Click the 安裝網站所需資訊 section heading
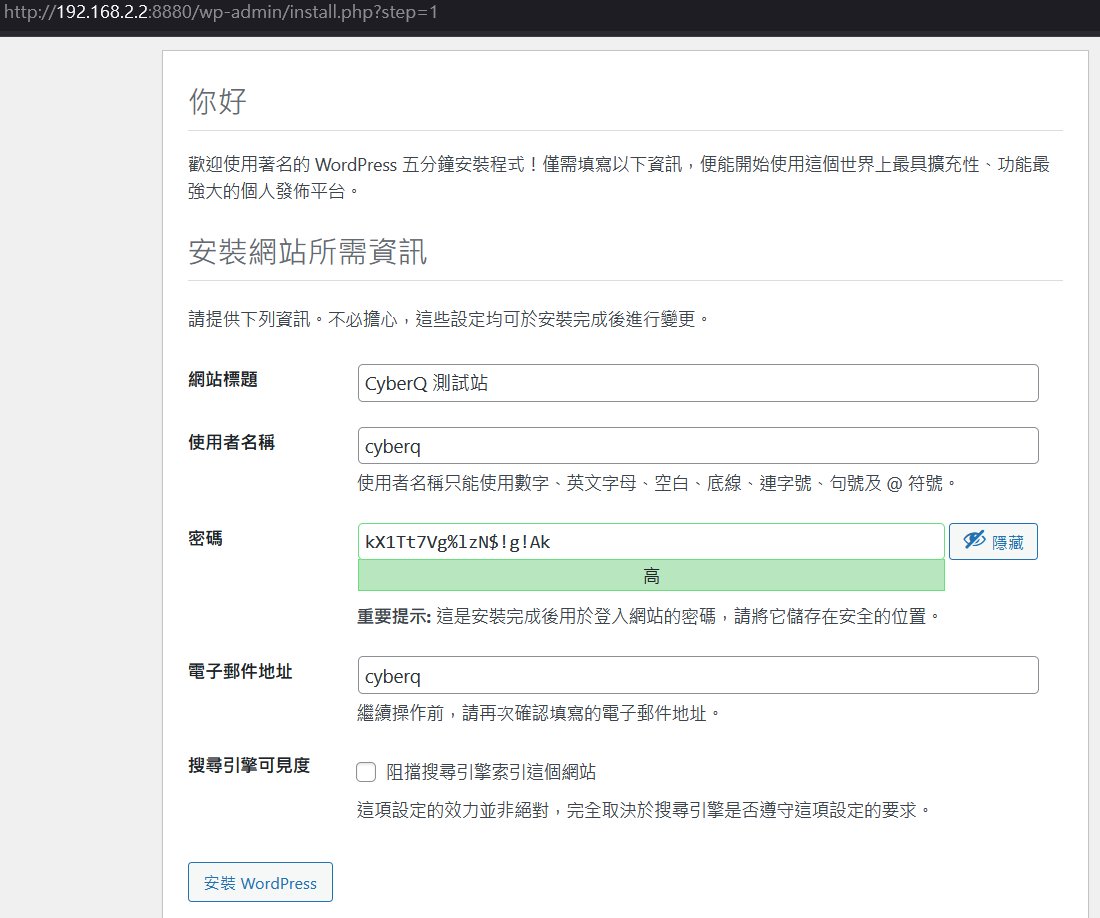The width and height of the screenshot is (1100, 918). click(x=308, y=251)
